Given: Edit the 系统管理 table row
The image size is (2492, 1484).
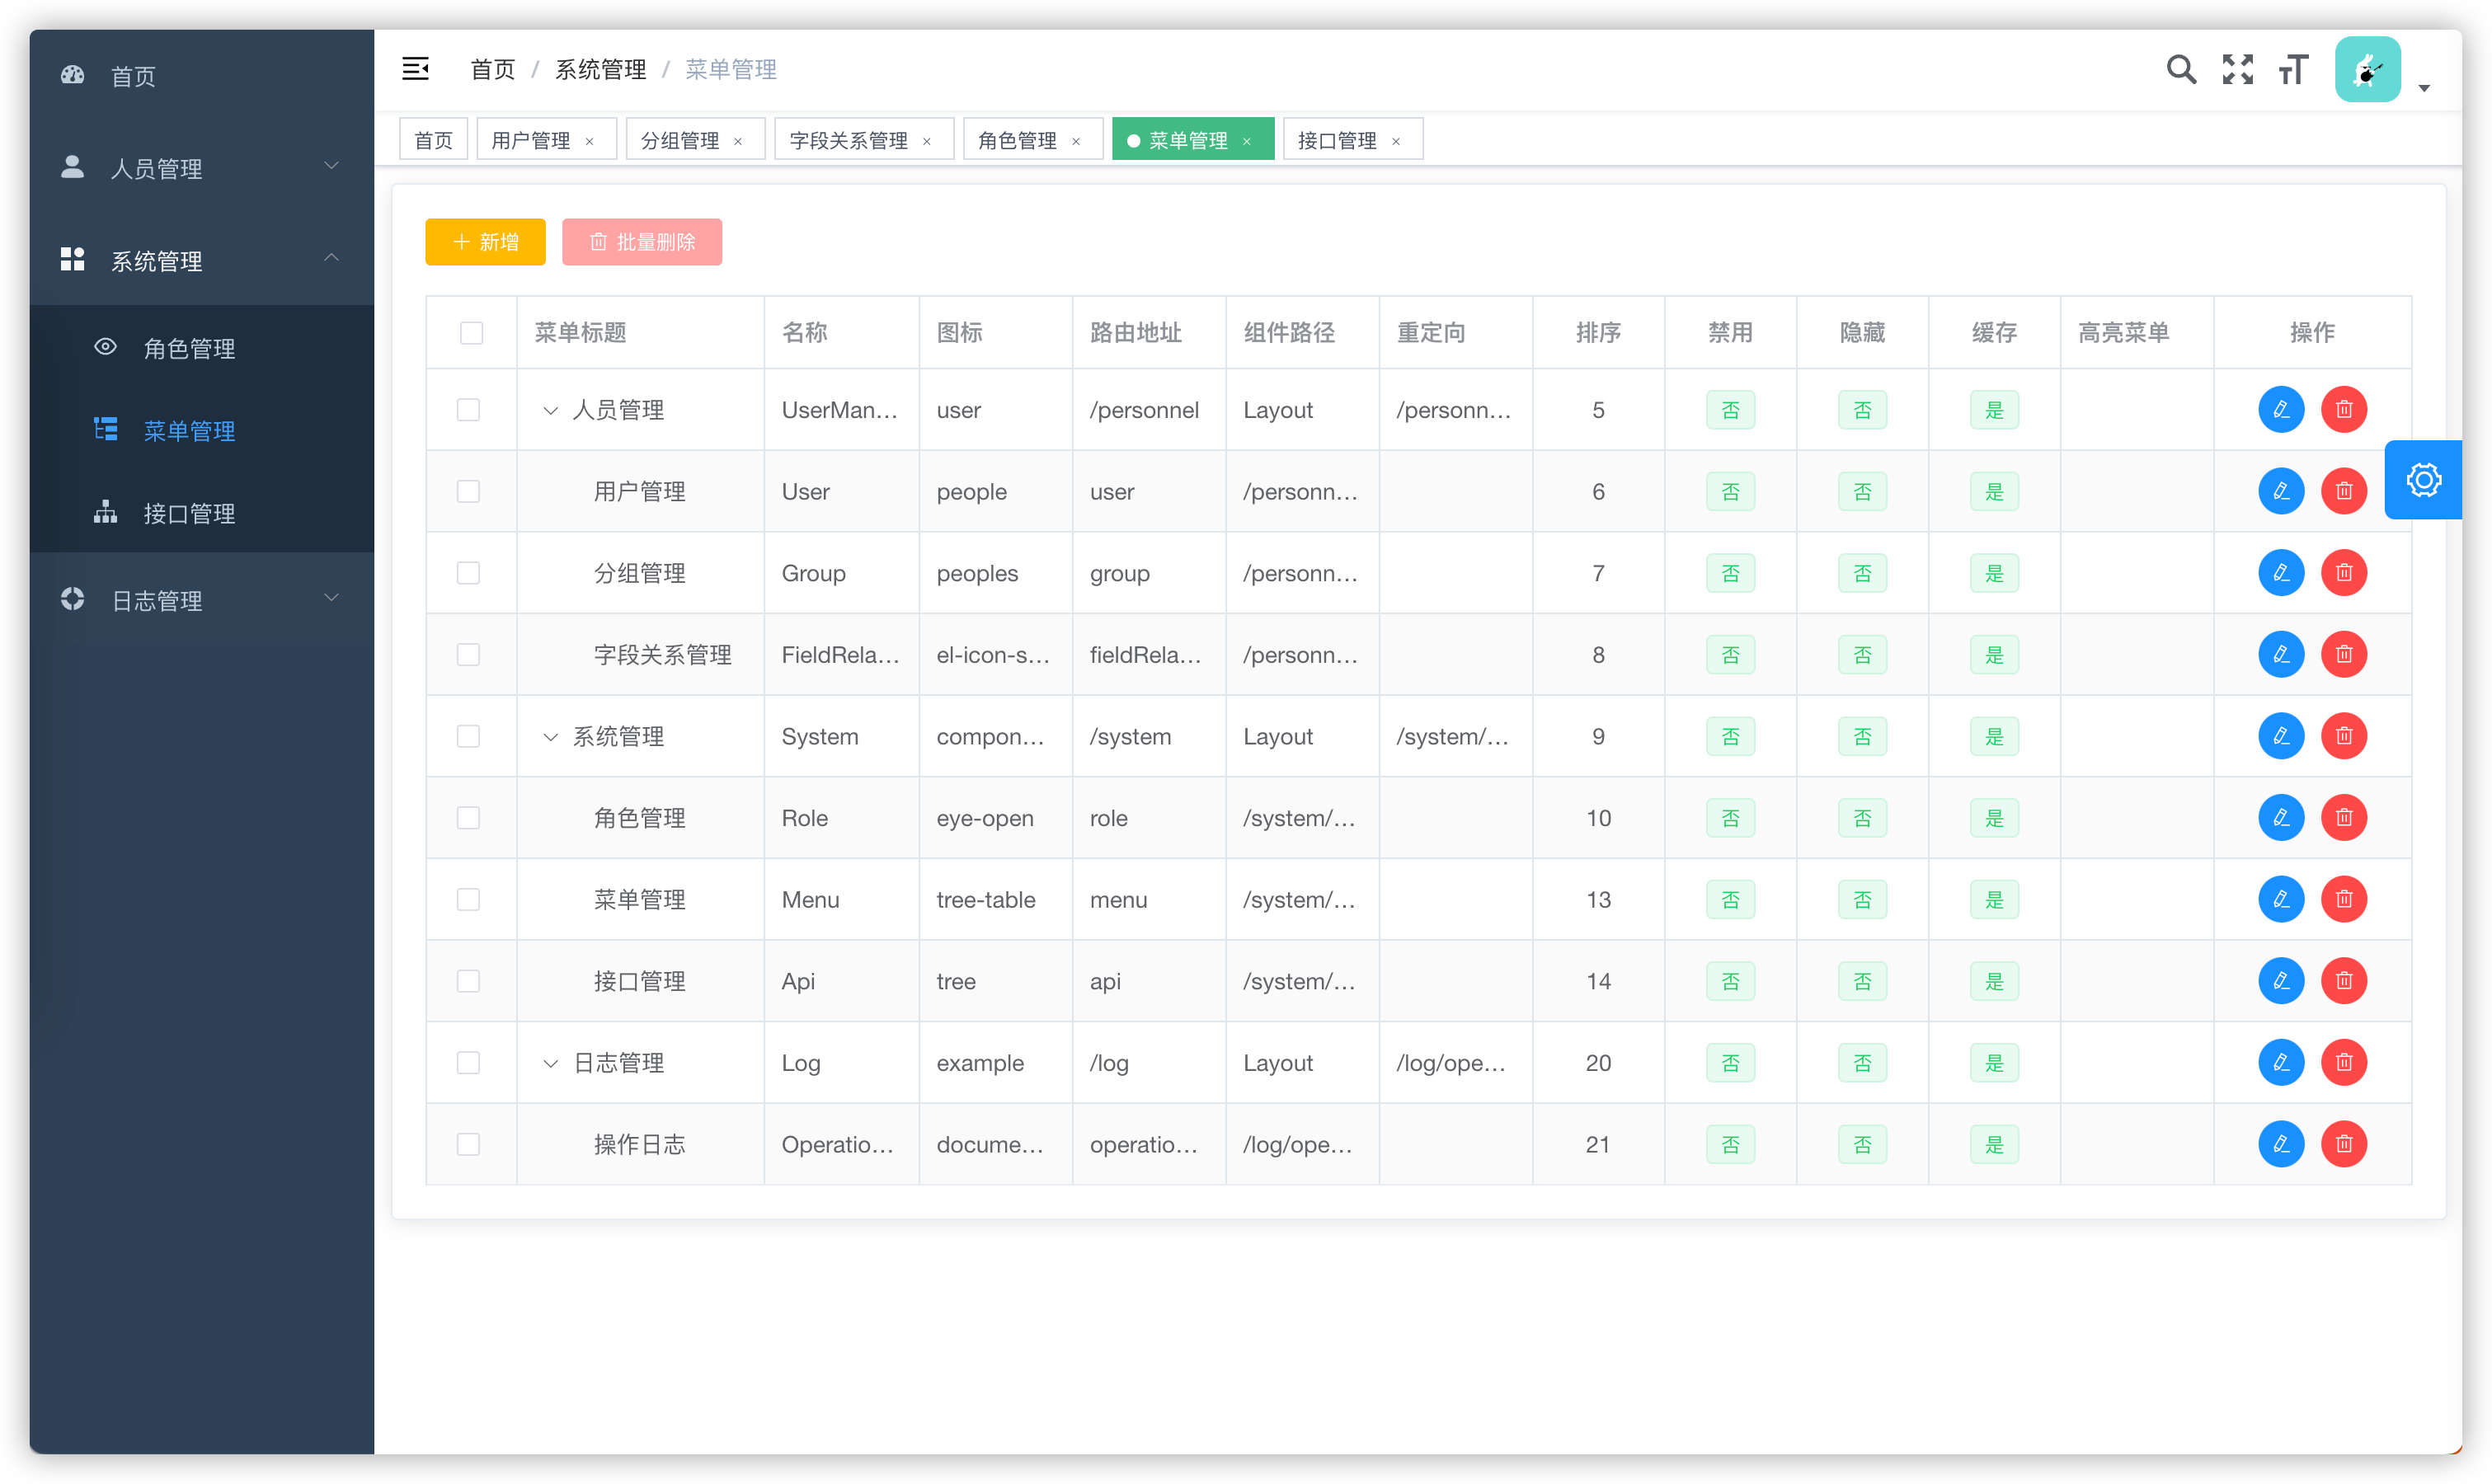Looking at the screenshot, I should [2281, 736].
